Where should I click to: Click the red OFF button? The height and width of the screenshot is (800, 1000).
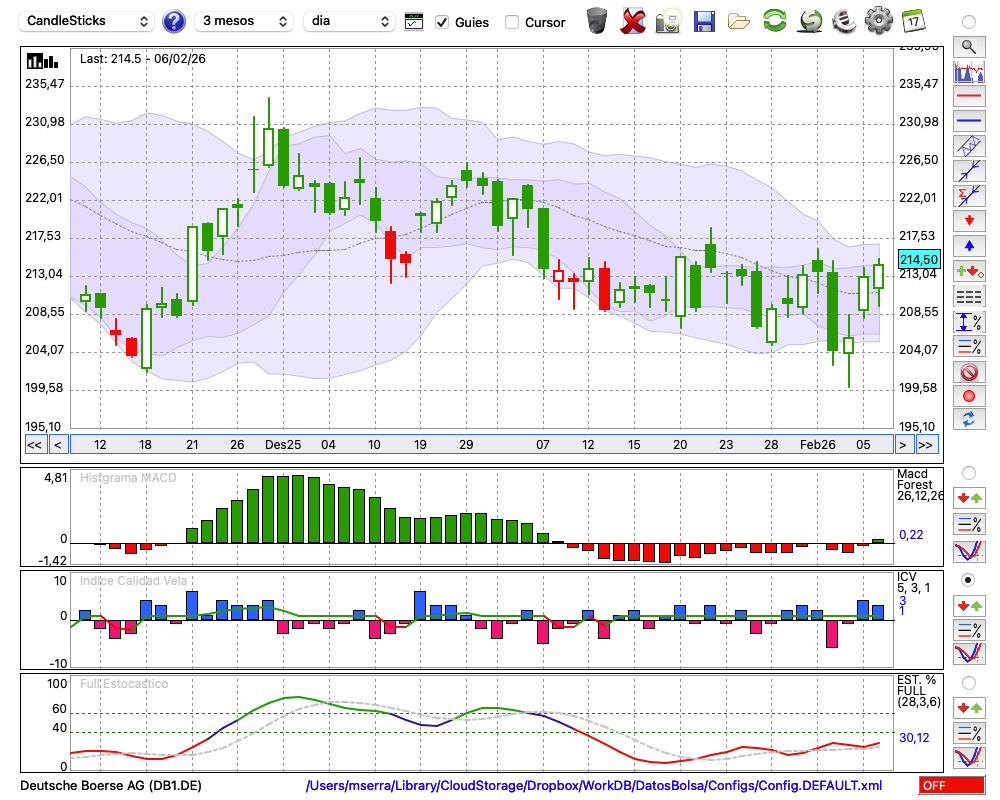click(951, 786)
